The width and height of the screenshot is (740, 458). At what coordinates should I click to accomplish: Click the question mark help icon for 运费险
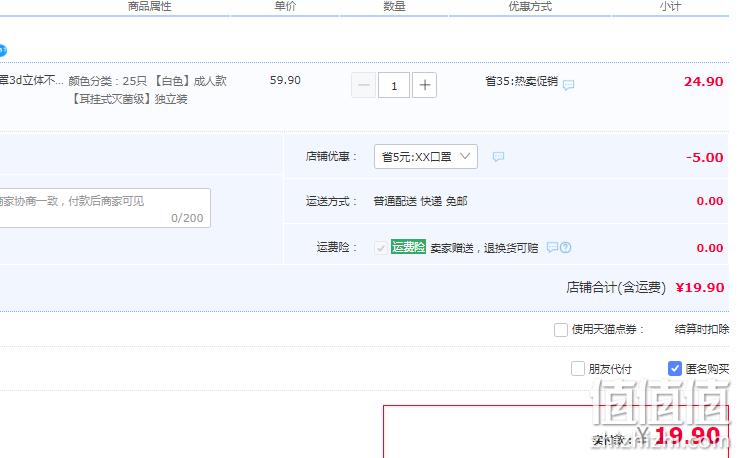(x=565, y=247)
